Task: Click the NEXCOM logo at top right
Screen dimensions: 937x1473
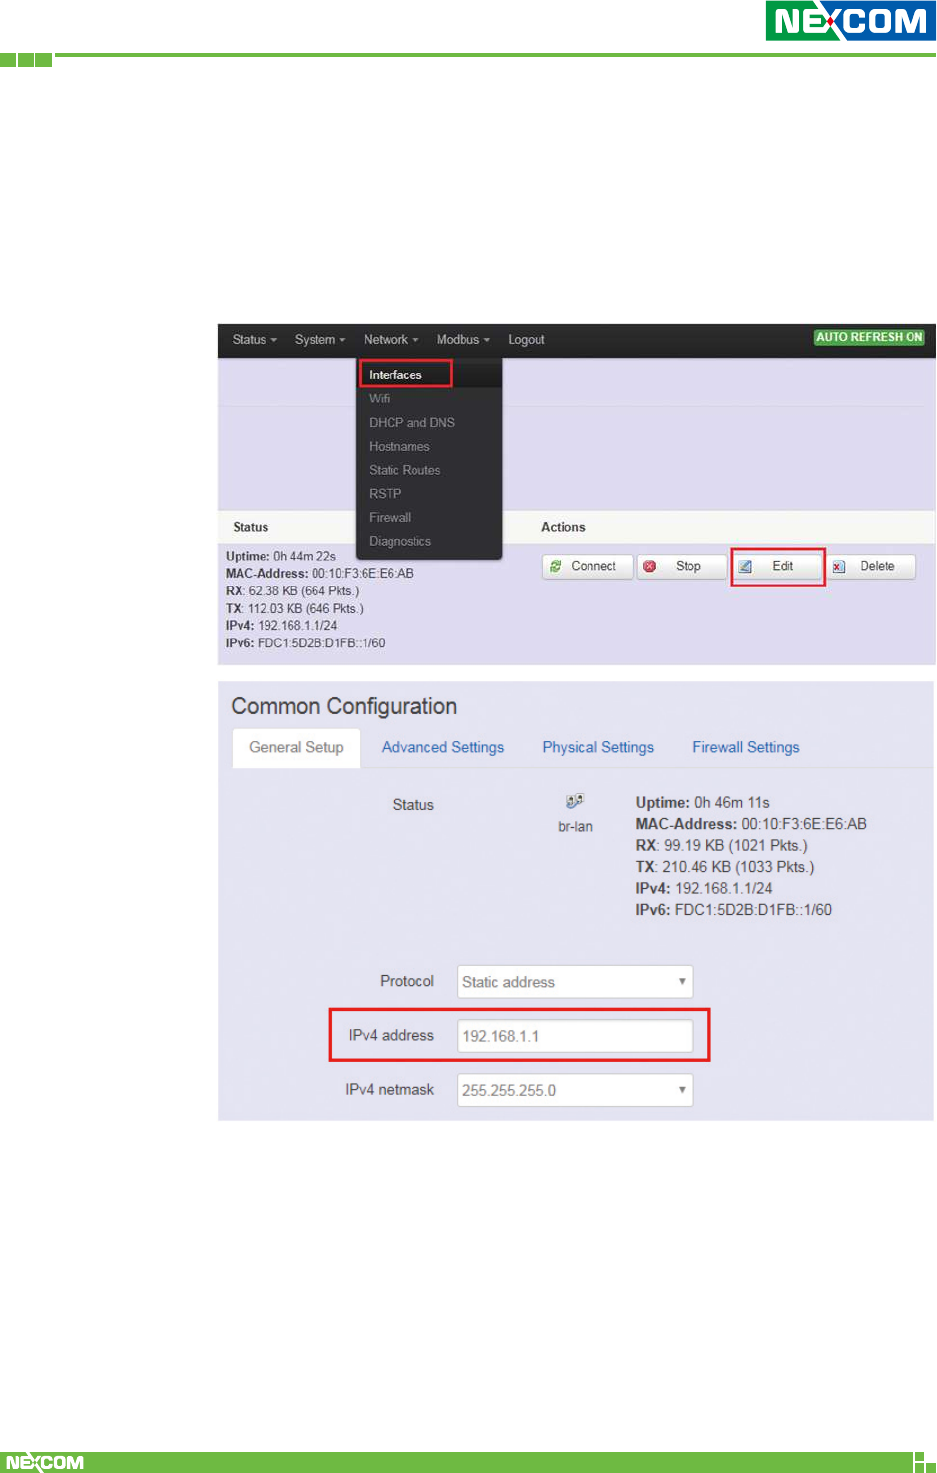Action: click(850, 21)
